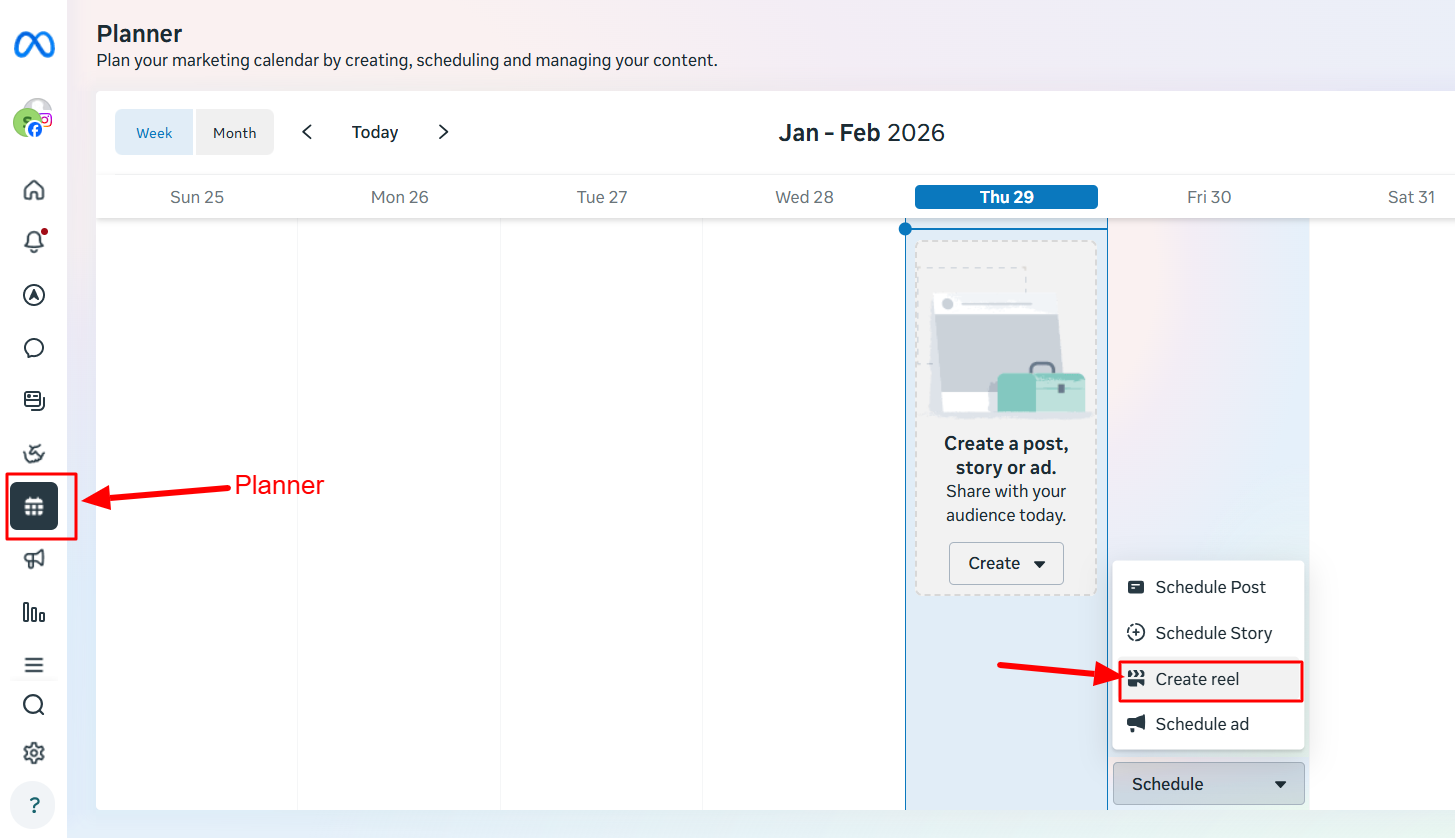The height and width of the screenshot is (838, 1455).
Task: Open the Insights bar chart icon
Action: coord(34,612)
